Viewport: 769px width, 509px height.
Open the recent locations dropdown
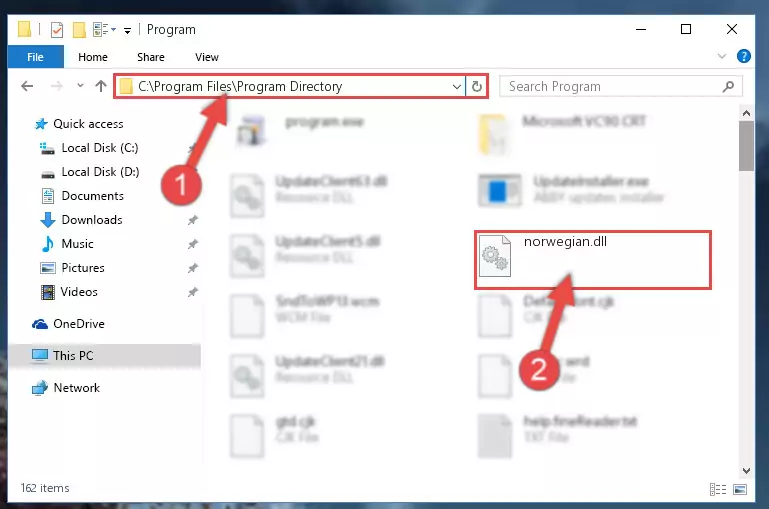tap(80, 86)
